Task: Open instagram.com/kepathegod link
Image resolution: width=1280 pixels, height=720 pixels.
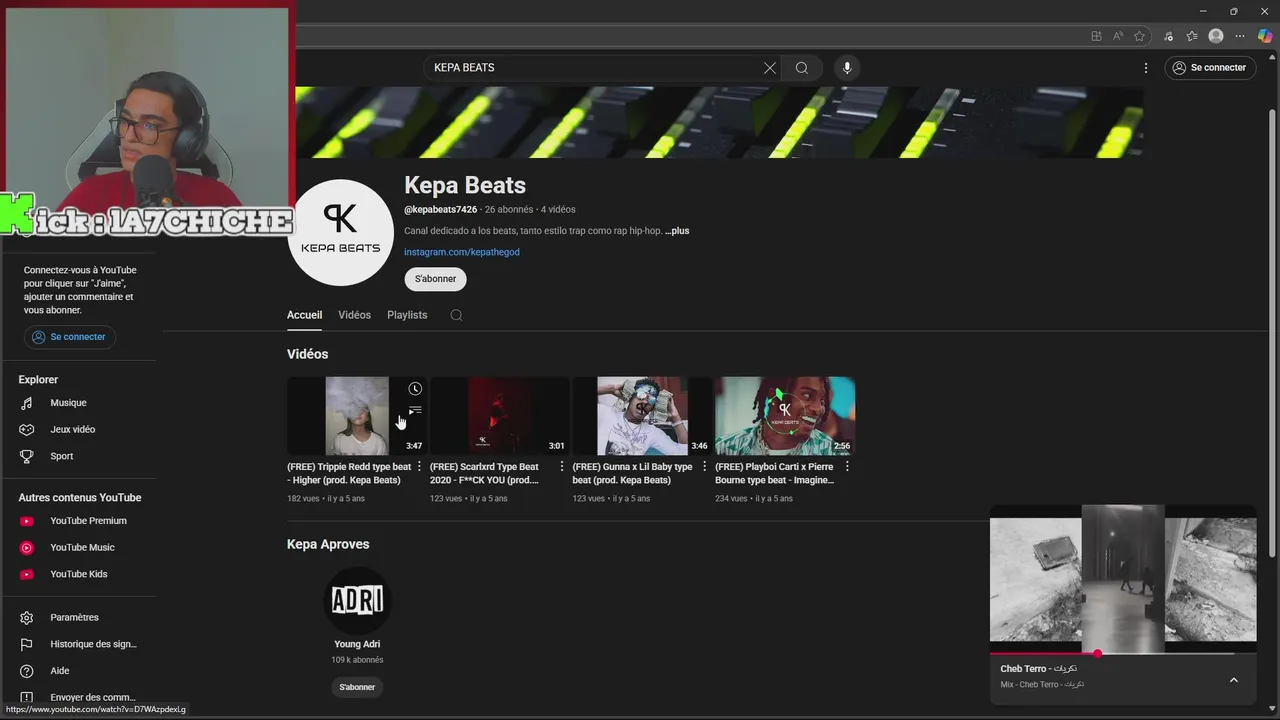Action: coord(461,252)
